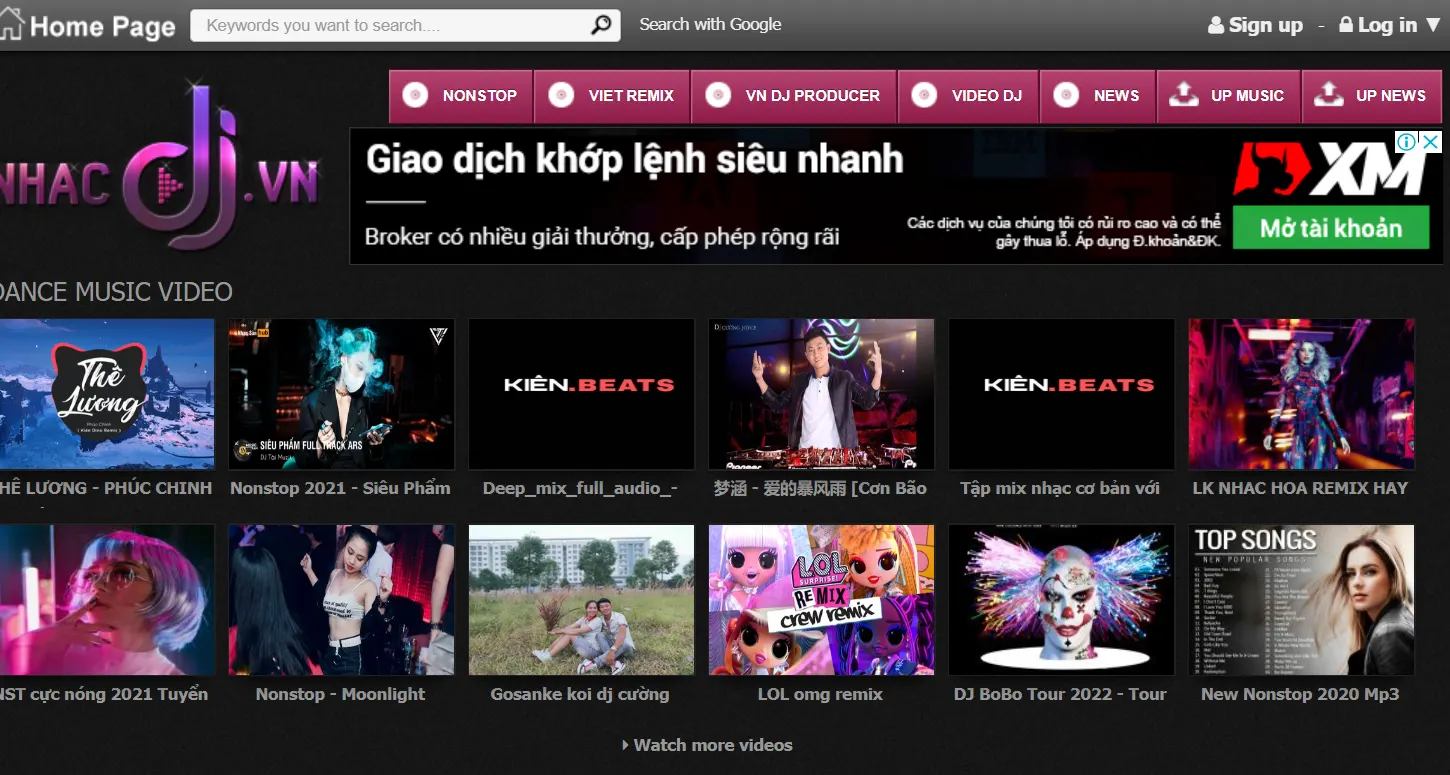Screen dimensions: 1450x775
Task: Expand the Log in dropdown arrow
Action: 1434,25
